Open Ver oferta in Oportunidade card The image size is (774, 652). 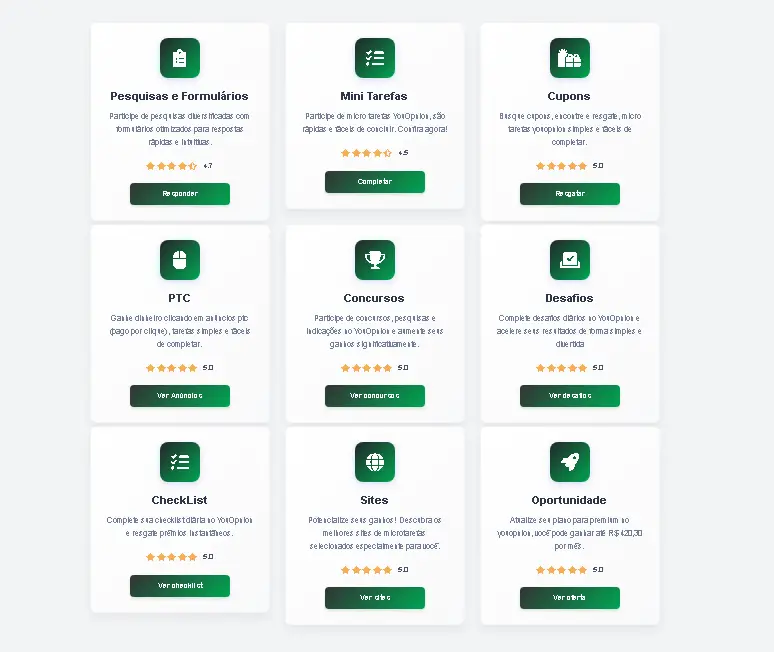(x=570, y=598)
